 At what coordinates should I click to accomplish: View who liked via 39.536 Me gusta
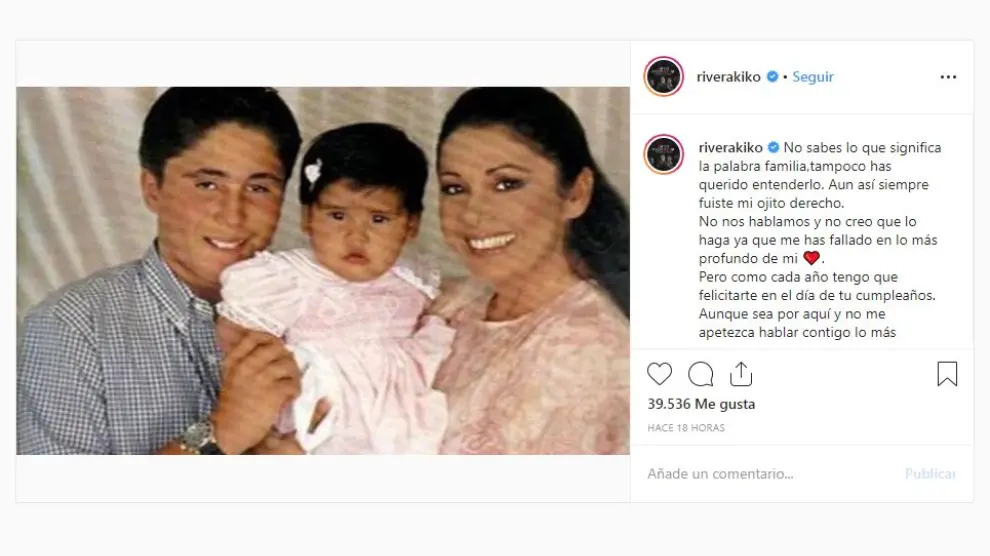tap(701, 404)
